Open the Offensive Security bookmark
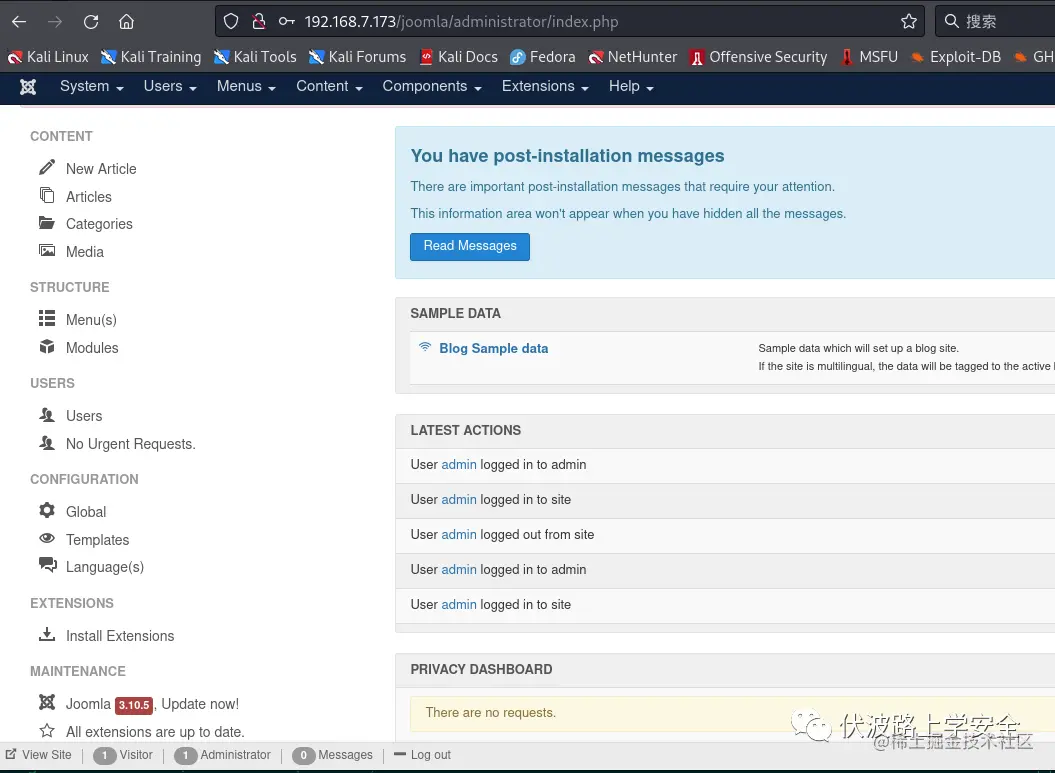 [758, 57]
